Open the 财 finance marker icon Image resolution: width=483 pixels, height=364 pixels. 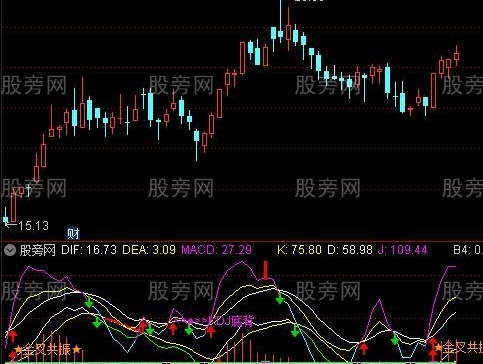pos(73,234)
